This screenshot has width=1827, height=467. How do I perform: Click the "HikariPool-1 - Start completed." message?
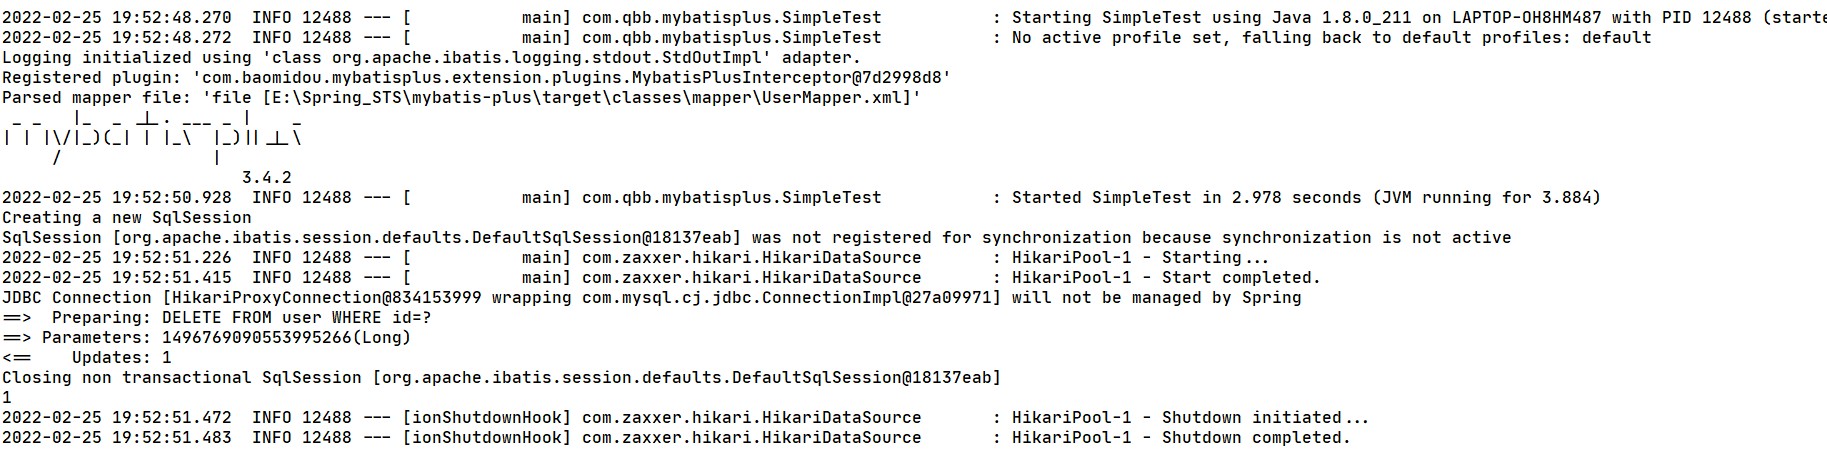click(1166, 277)
